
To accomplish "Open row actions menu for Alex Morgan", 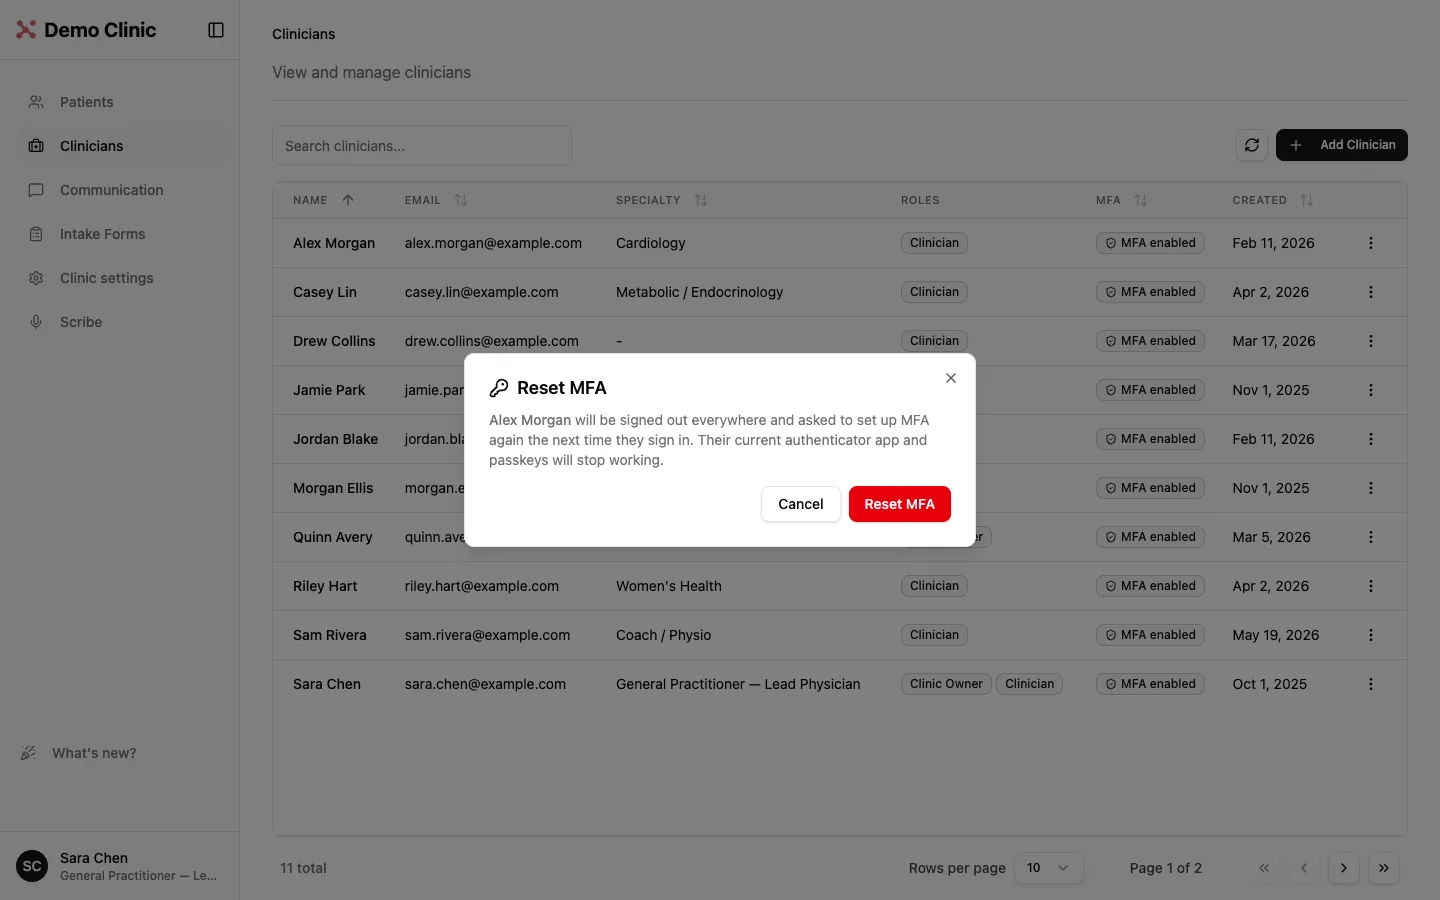I will tap(1371, 243).
